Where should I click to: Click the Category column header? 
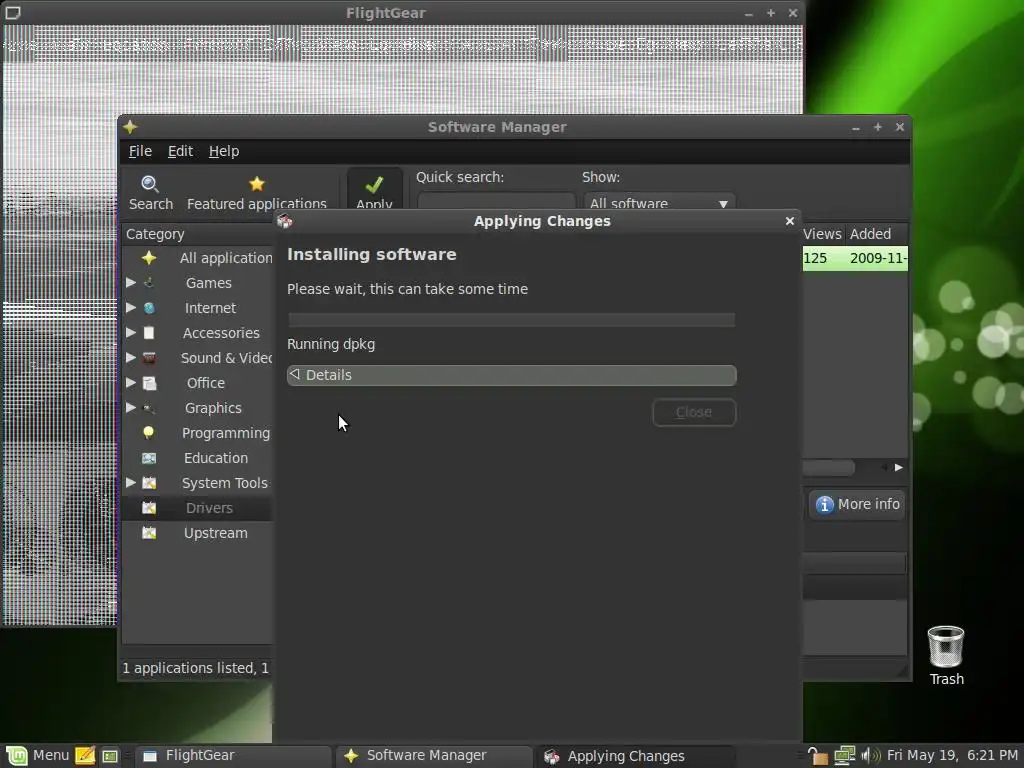(x=197, y=234)
